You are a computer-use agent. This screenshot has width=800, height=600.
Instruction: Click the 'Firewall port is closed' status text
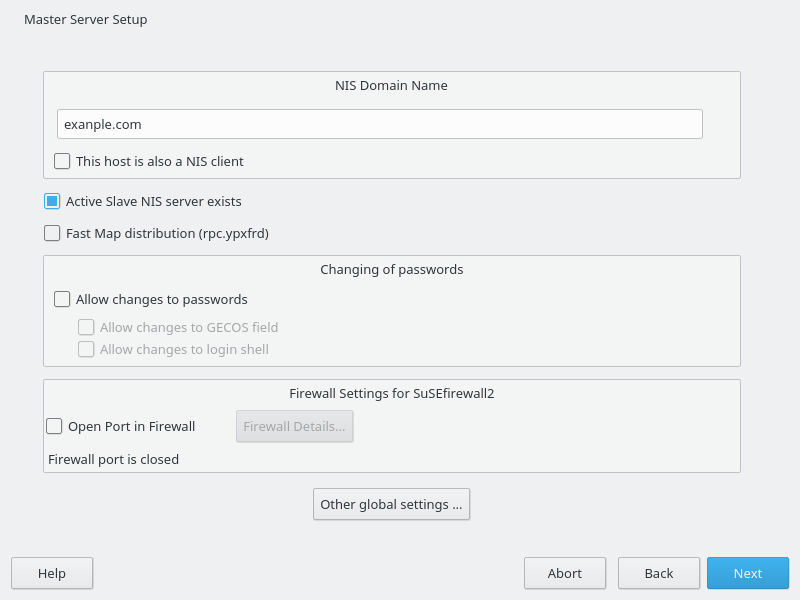click(x=113, y=460)
